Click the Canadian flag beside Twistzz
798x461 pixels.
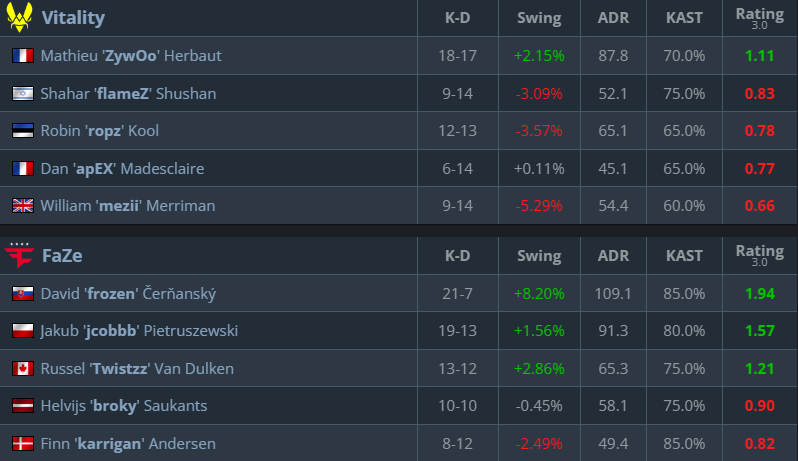(22, 369)
